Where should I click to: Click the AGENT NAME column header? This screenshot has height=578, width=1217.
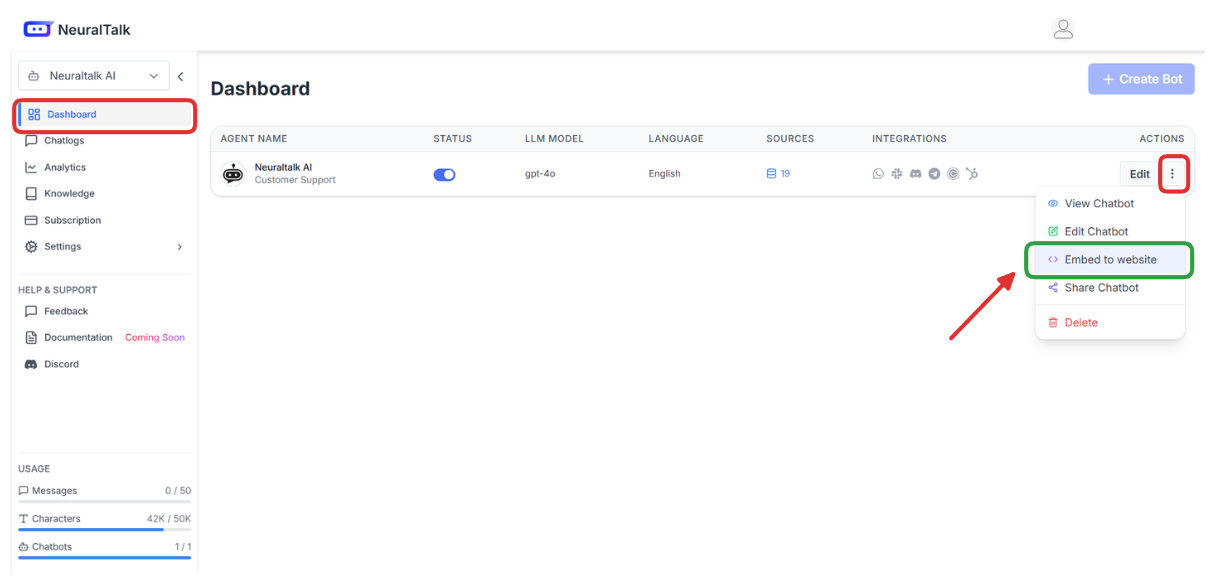tap(254, 139)
